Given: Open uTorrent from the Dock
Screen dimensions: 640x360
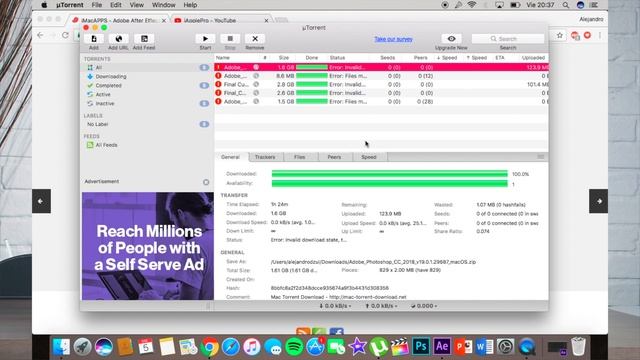Looking at the screenshot, I should tap(378, 347).
